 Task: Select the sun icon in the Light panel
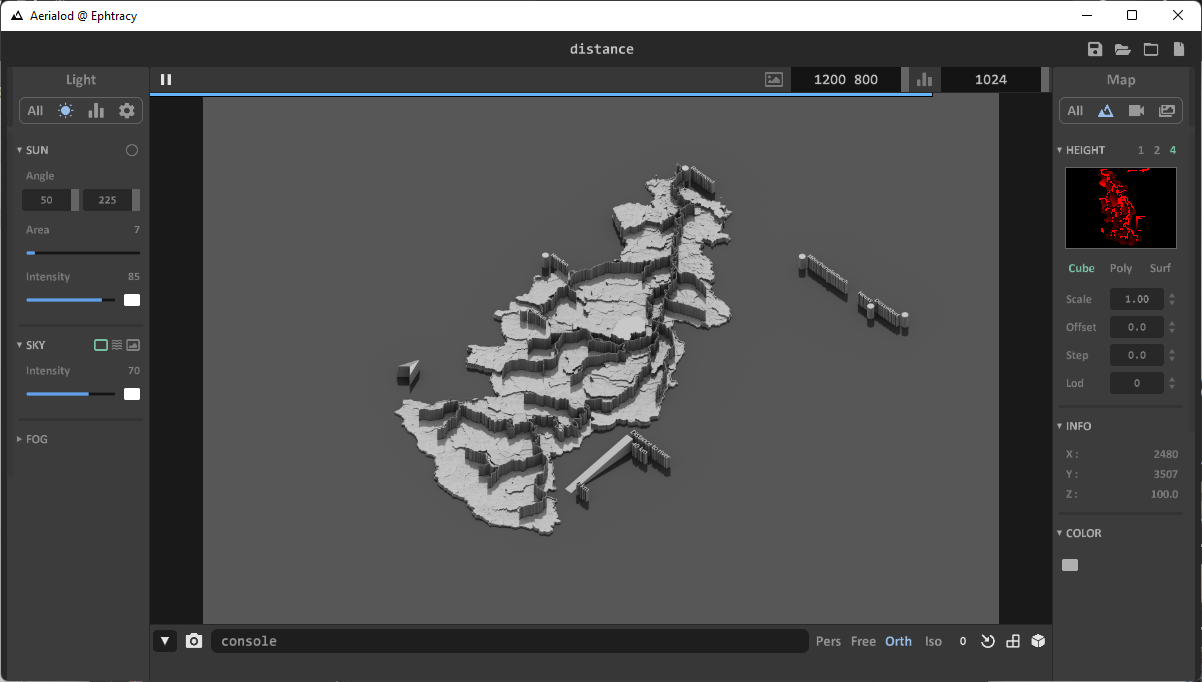[x=65, y=110]
